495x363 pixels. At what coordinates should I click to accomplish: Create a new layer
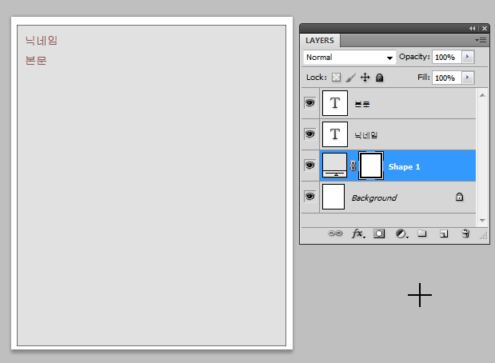tap(444, 234)
